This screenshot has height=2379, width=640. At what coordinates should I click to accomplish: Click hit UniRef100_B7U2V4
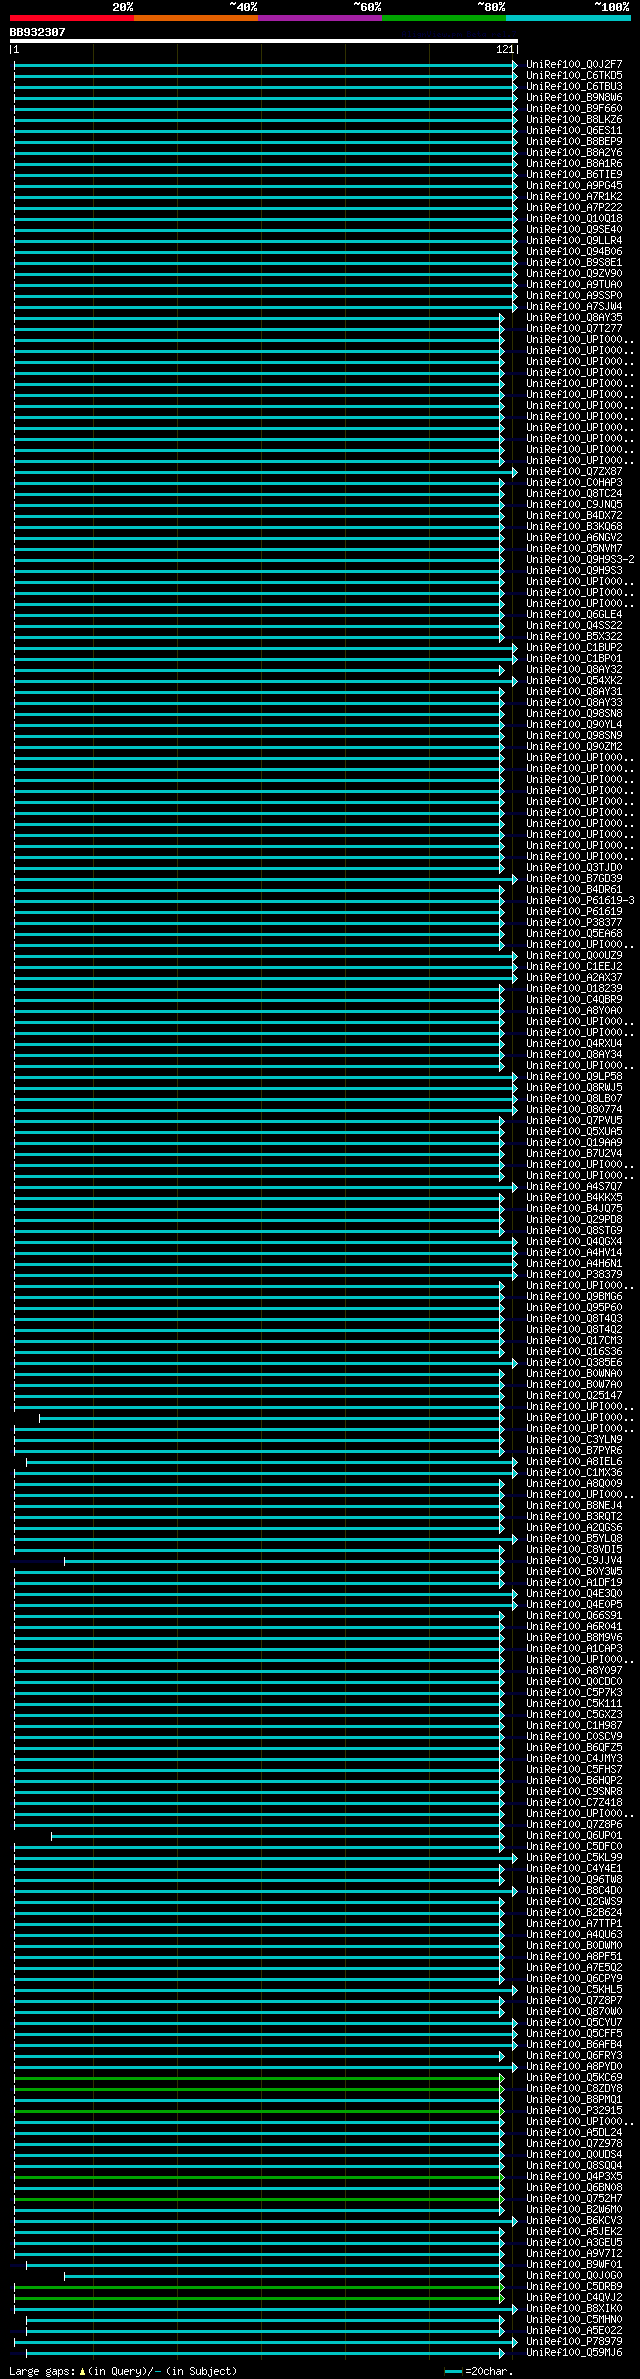point(574,1153)
